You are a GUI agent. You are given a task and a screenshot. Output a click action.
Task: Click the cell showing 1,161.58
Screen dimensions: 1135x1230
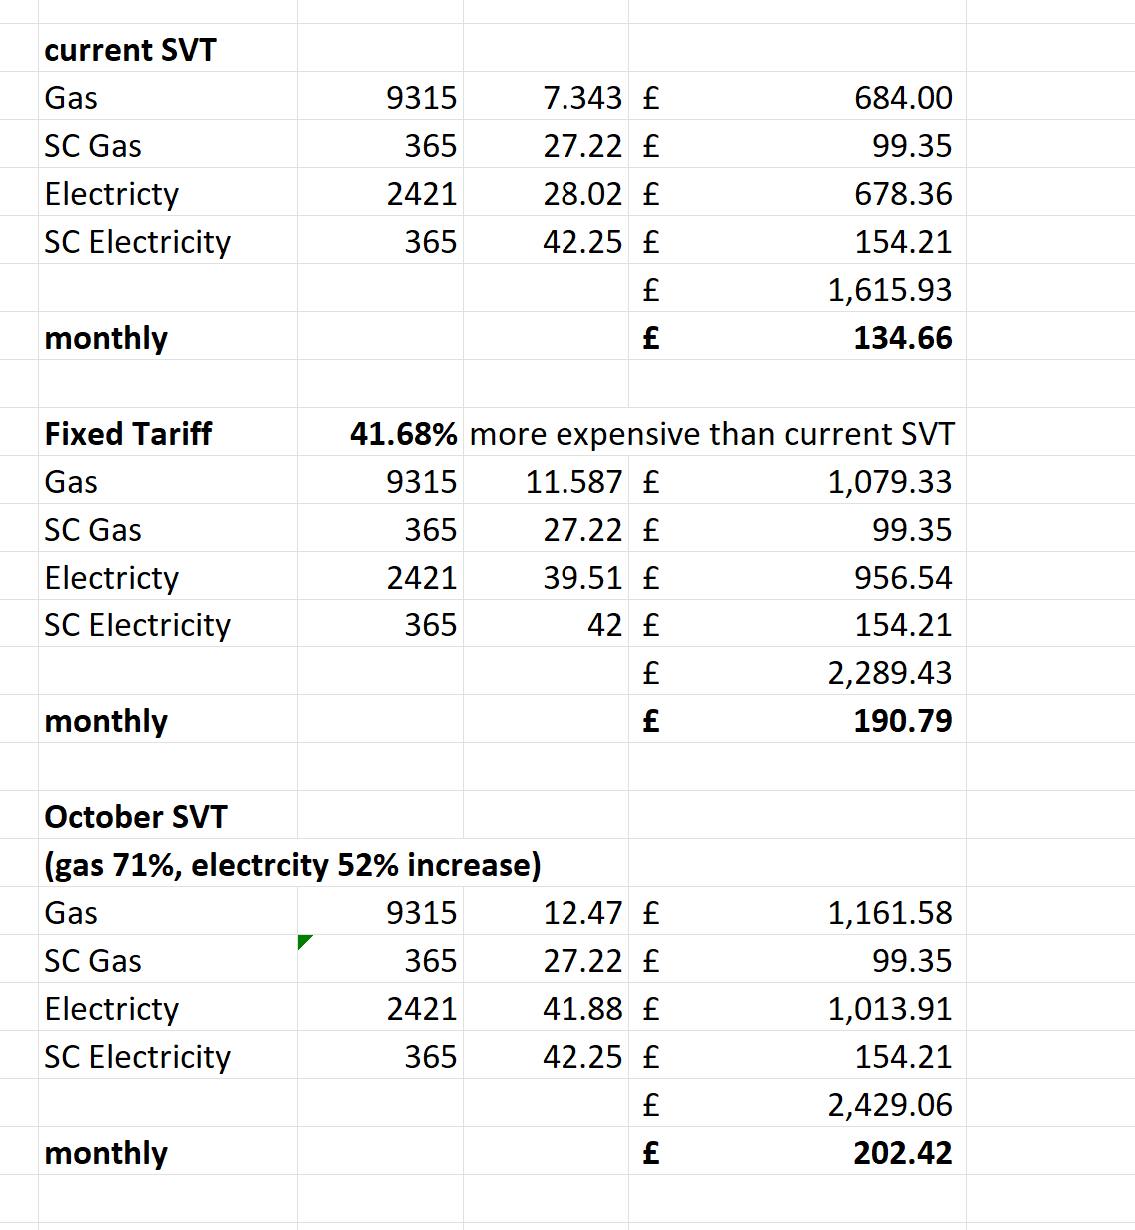(x=889, y=913)
